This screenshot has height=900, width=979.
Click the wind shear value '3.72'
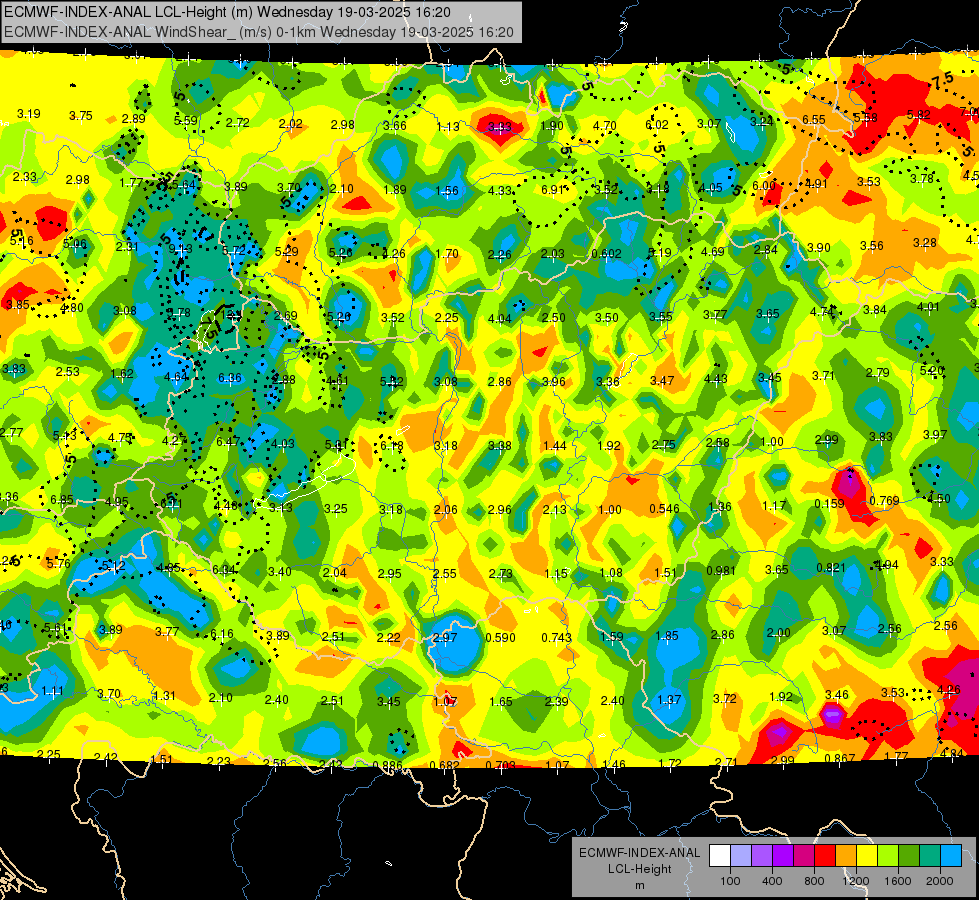pyautogui.click(x=724, y=698)
